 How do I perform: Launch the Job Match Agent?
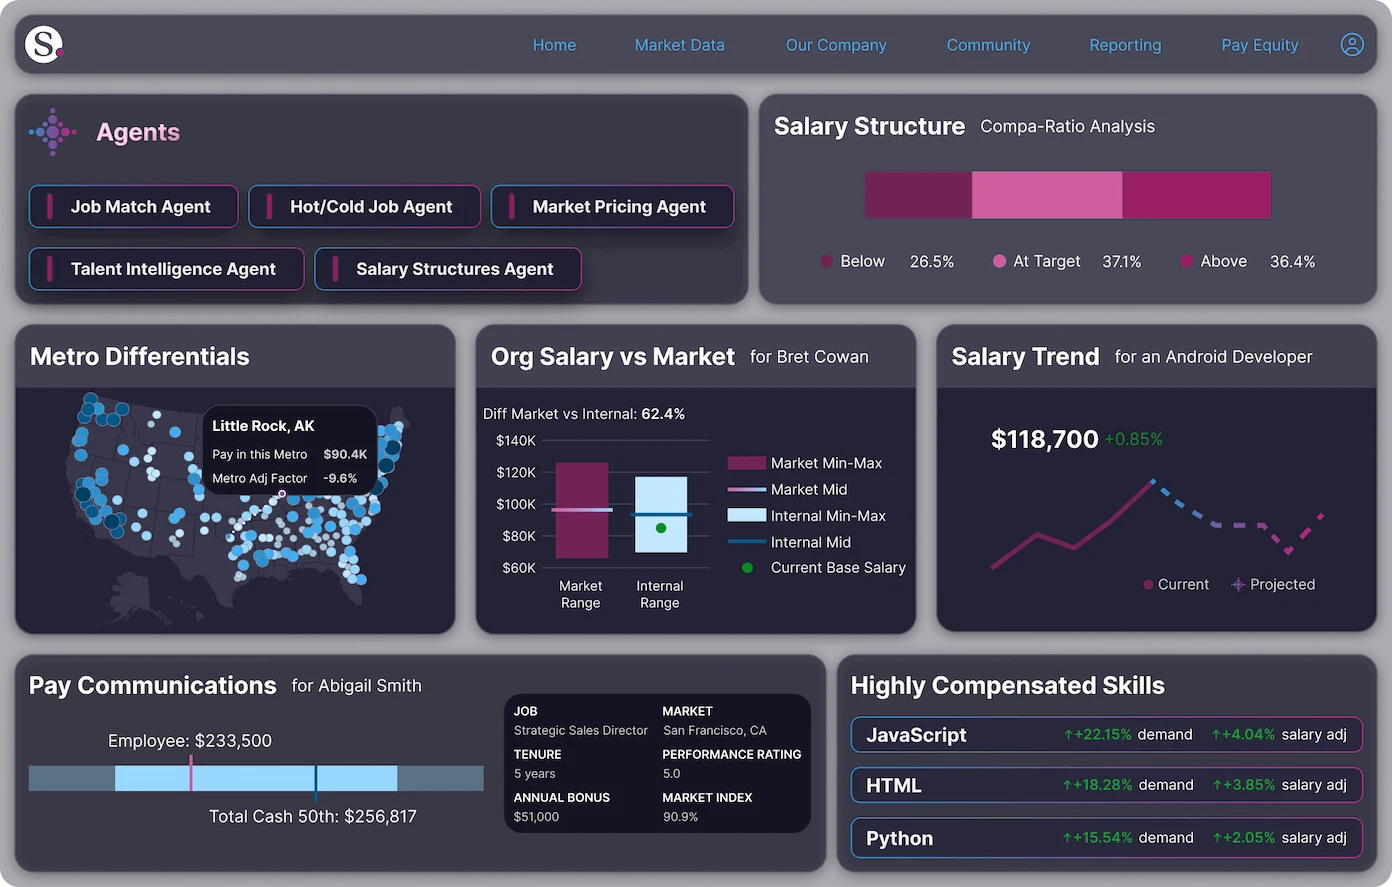pos(134,206)
